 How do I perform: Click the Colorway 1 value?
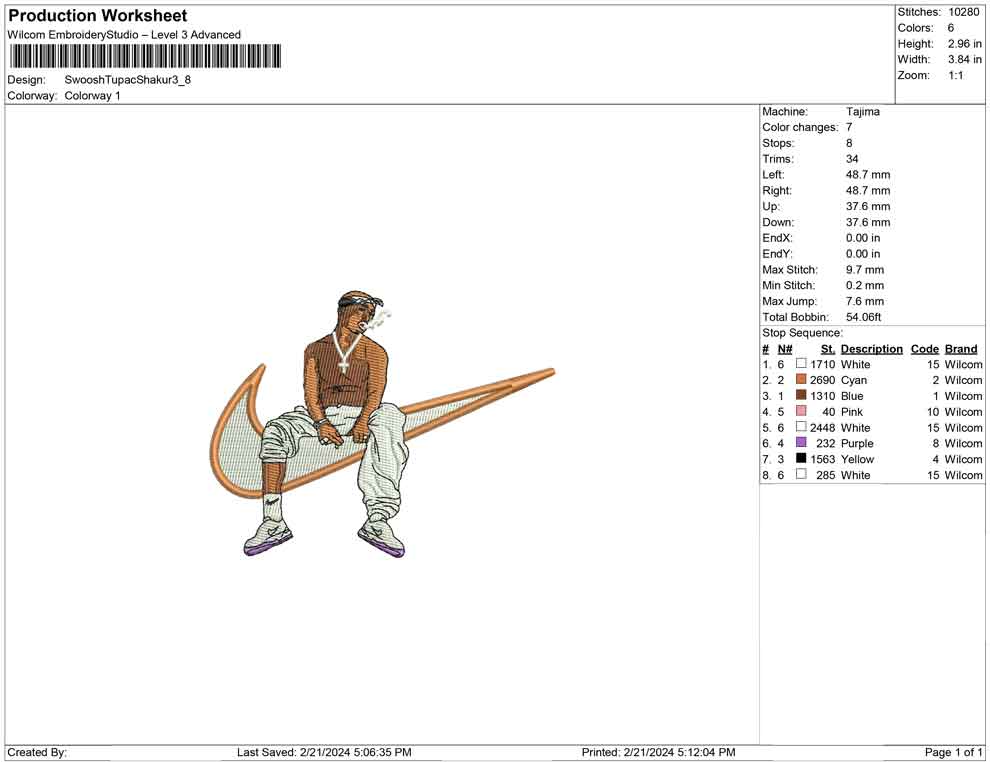coord(92,96)
